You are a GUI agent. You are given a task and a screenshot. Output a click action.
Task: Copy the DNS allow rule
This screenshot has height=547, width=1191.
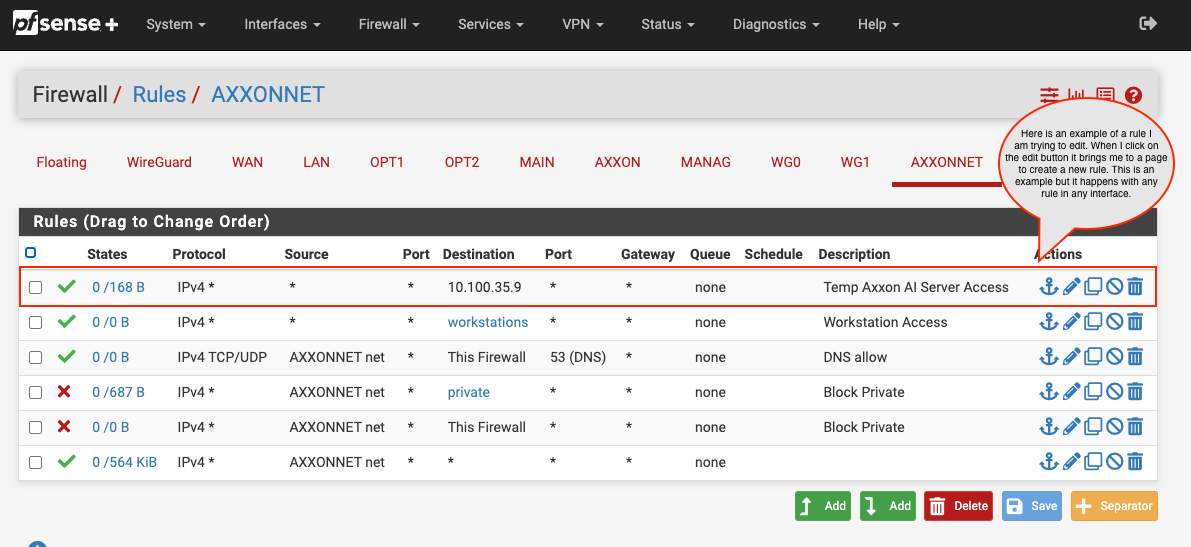[1092, 357]
